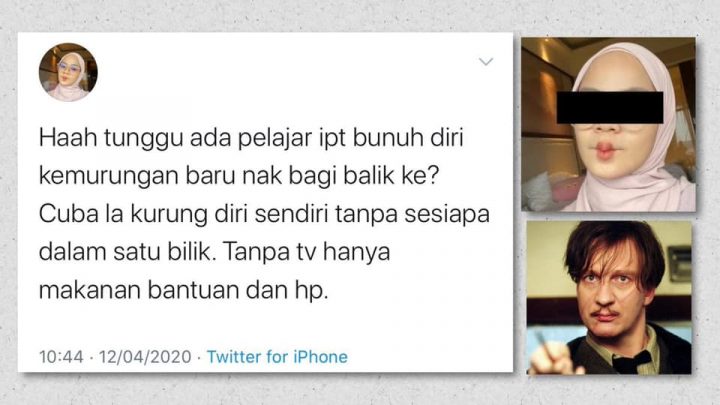Click the line starting 'Haah tunggu ada pelajar'
Image resolution: width=720 pixels, height=405 pixels.
tap(251, 137)
